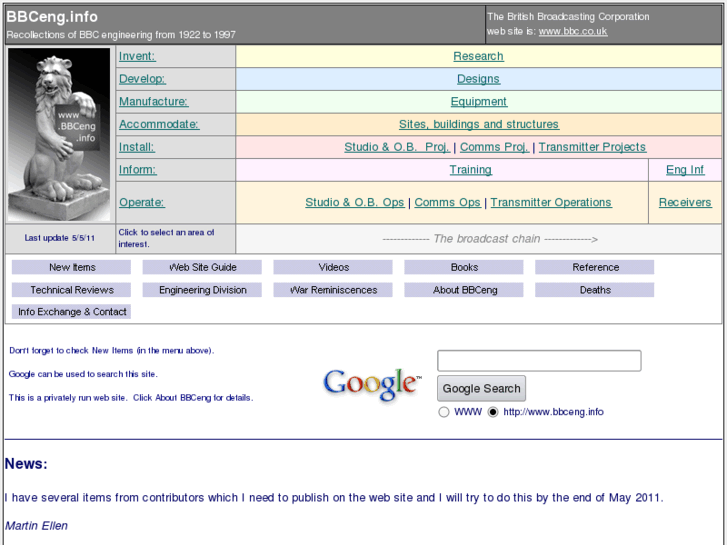Open Comms Proj. link
The width and height of the screenshot is (727, 545).
(x=494, y=147)
